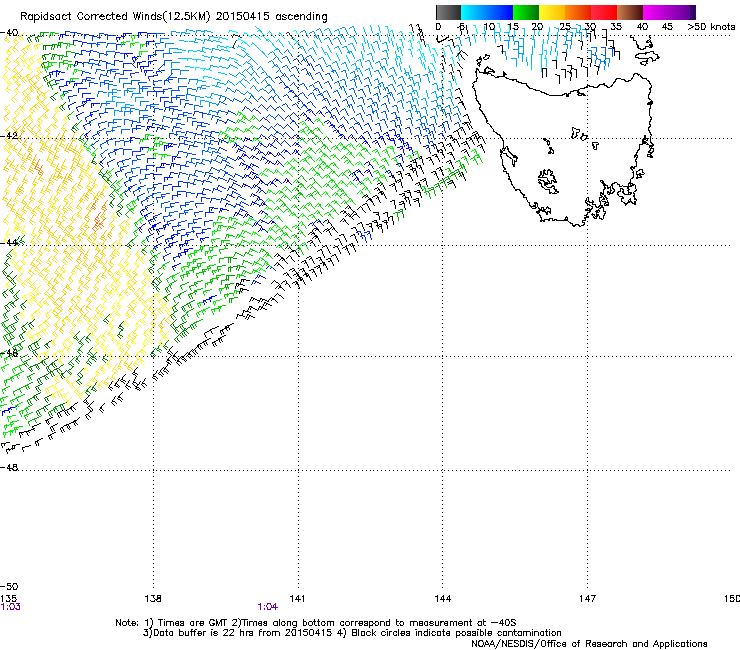Click the 'Times are GMT' note line

(316, 623)
